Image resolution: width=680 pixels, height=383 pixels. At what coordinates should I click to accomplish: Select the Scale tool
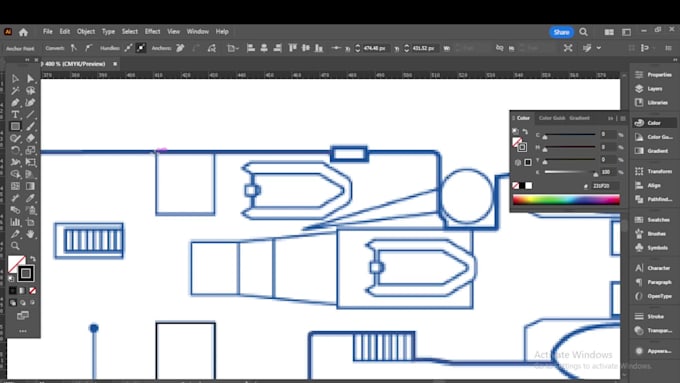pos(30,151)
